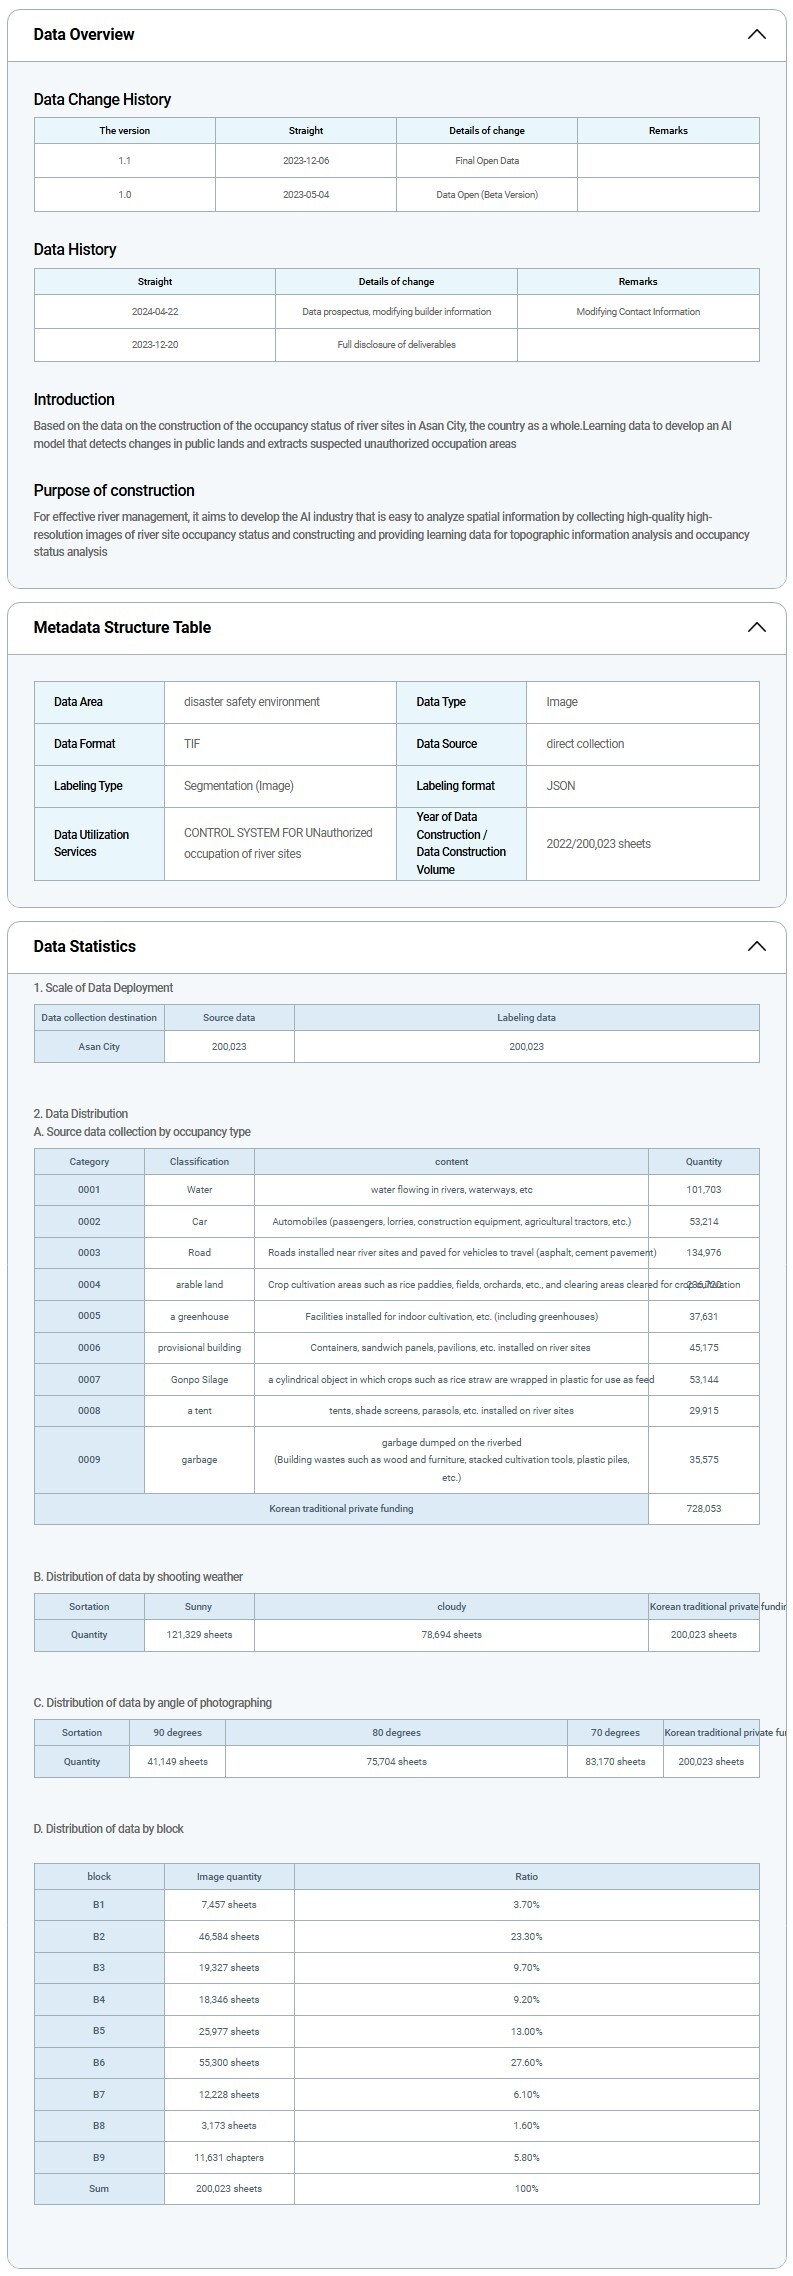Viewport: 793px width, 2276px height.
Task: Click the Data Overview panel title
Action: click(x=84, y=35)
